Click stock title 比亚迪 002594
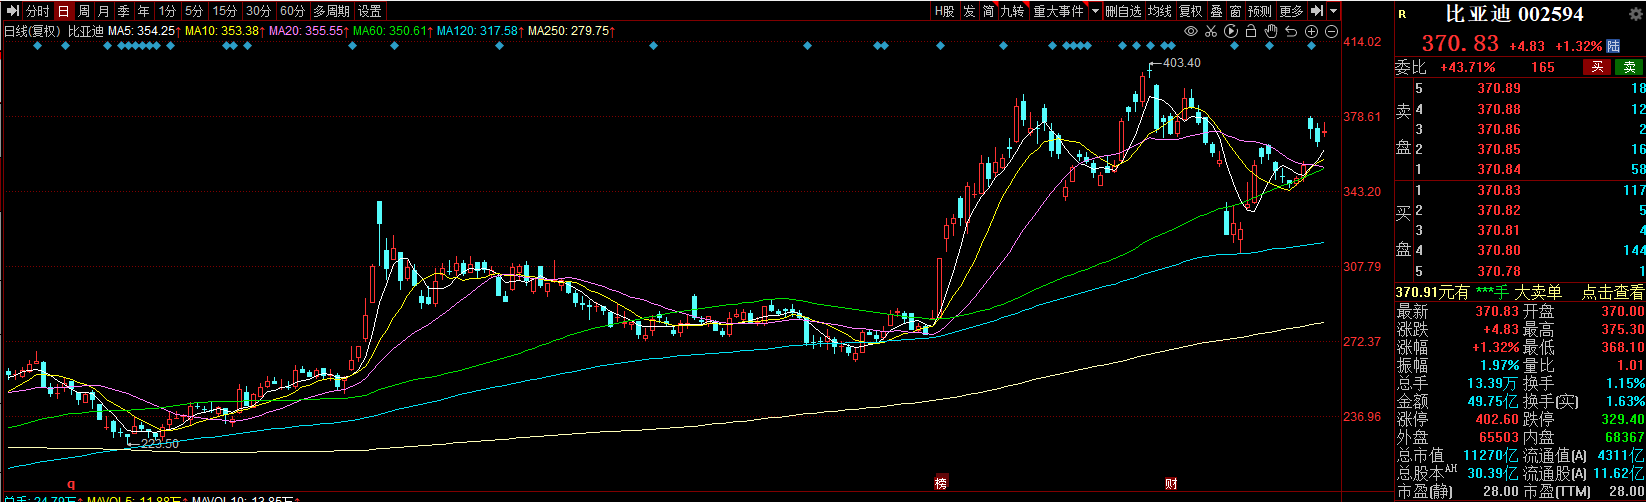 pyautogui.click(x=1515, y=14)
